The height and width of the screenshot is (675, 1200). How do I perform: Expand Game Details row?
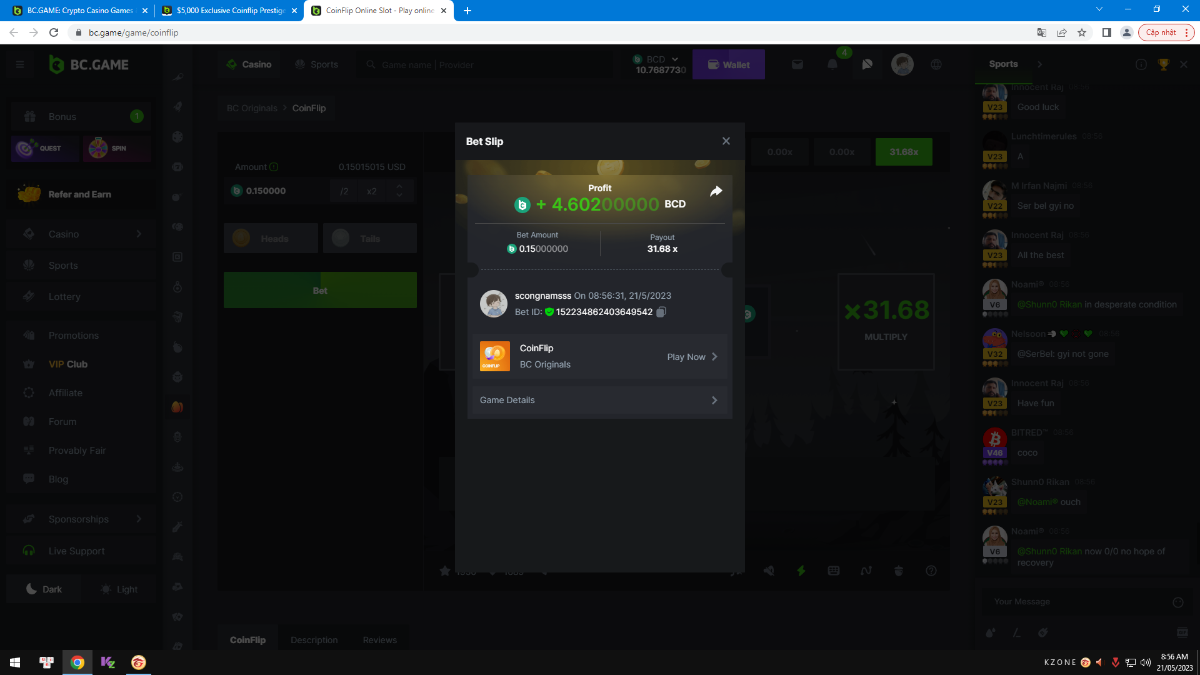pos(599,400)
